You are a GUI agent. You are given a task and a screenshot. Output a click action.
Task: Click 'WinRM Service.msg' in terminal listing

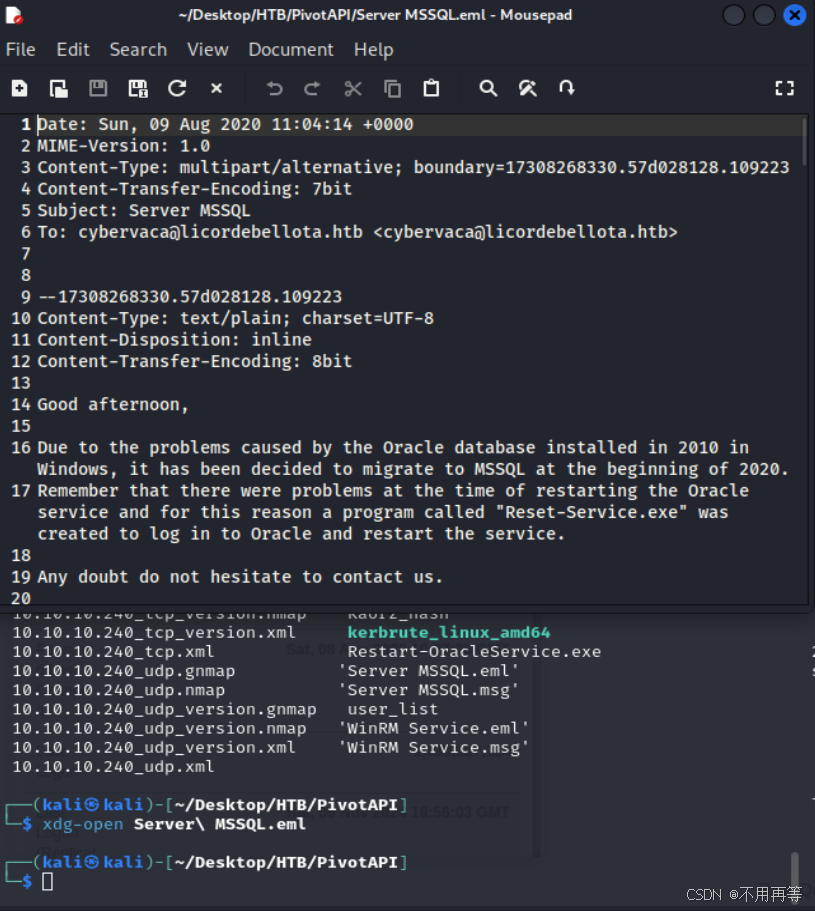[x=434, y=747]
